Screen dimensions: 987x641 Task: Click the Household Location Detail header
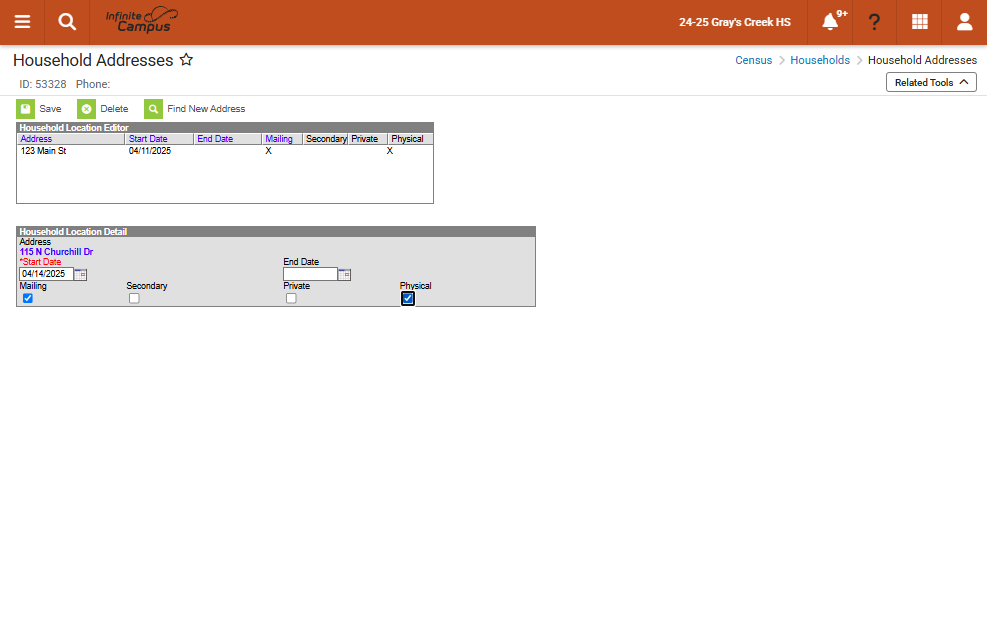coord(276,232)
